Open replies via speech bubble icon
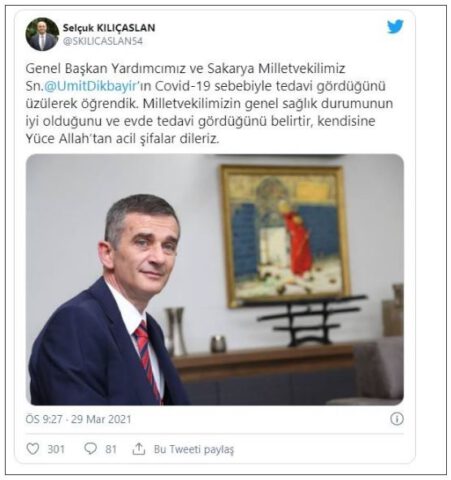The width and height of the screenshot is (451, 480). pos(90,449)
